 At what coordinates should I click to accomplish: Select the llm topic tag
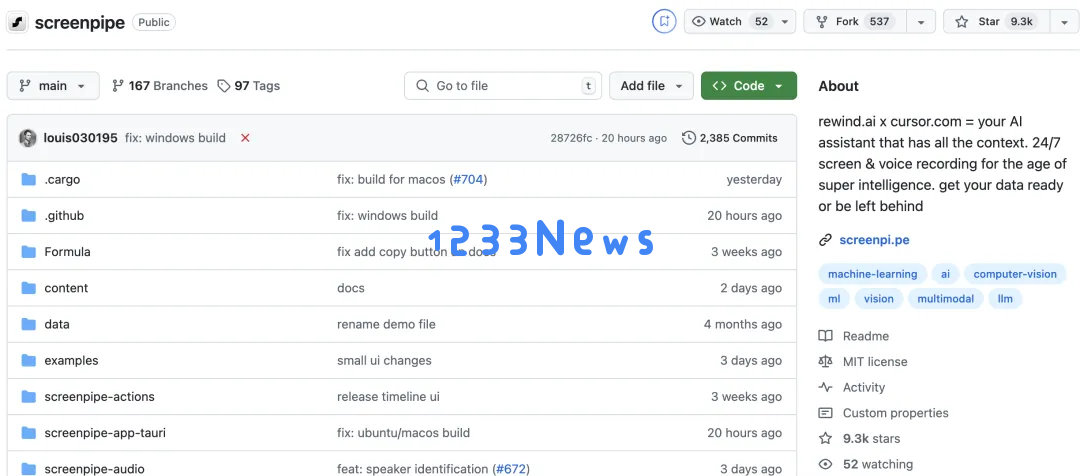click(1005, 299)
